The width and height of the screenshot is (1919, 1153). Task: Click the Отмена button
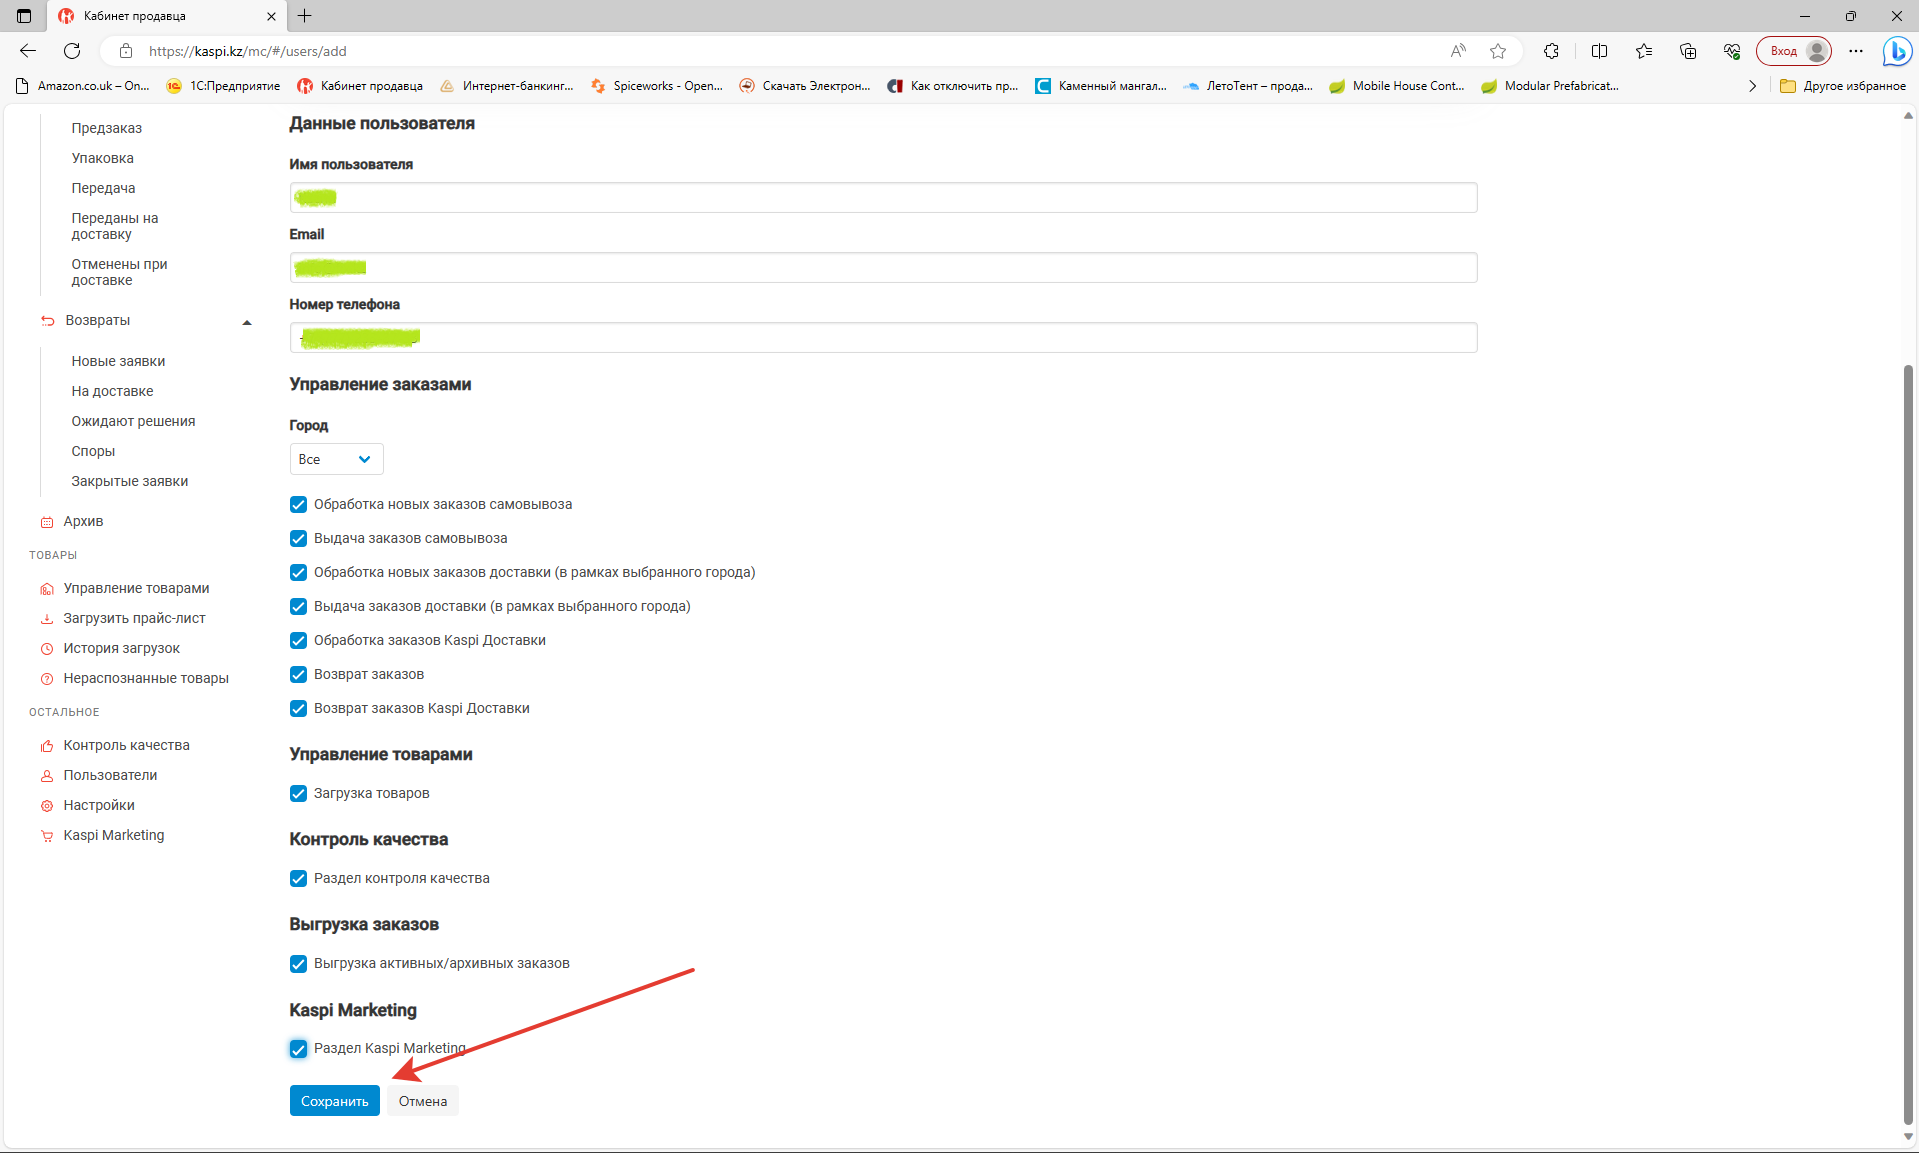tap(422, 1101)
